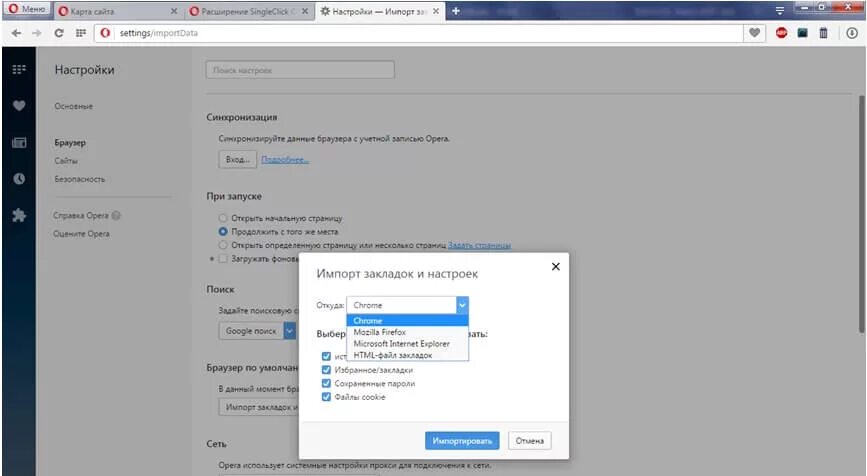Close the import dialog with X
867x476 pixels.
click(x=556, y=266)
